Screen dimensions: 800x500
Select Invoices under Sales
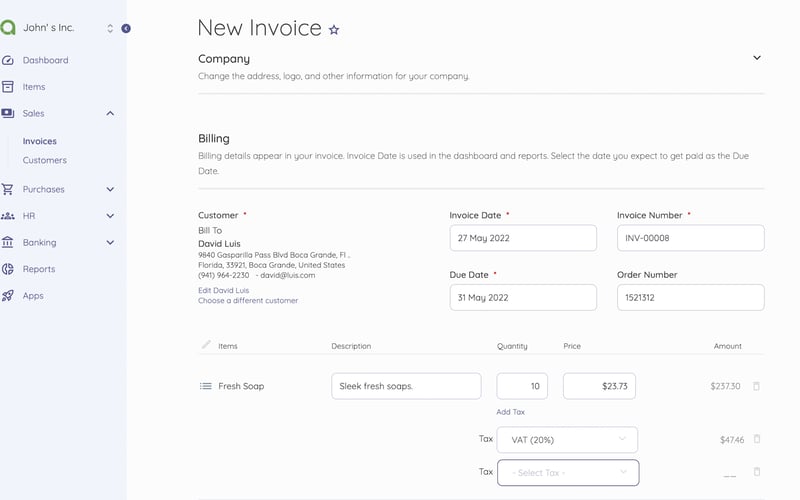(x=39, y=141)
